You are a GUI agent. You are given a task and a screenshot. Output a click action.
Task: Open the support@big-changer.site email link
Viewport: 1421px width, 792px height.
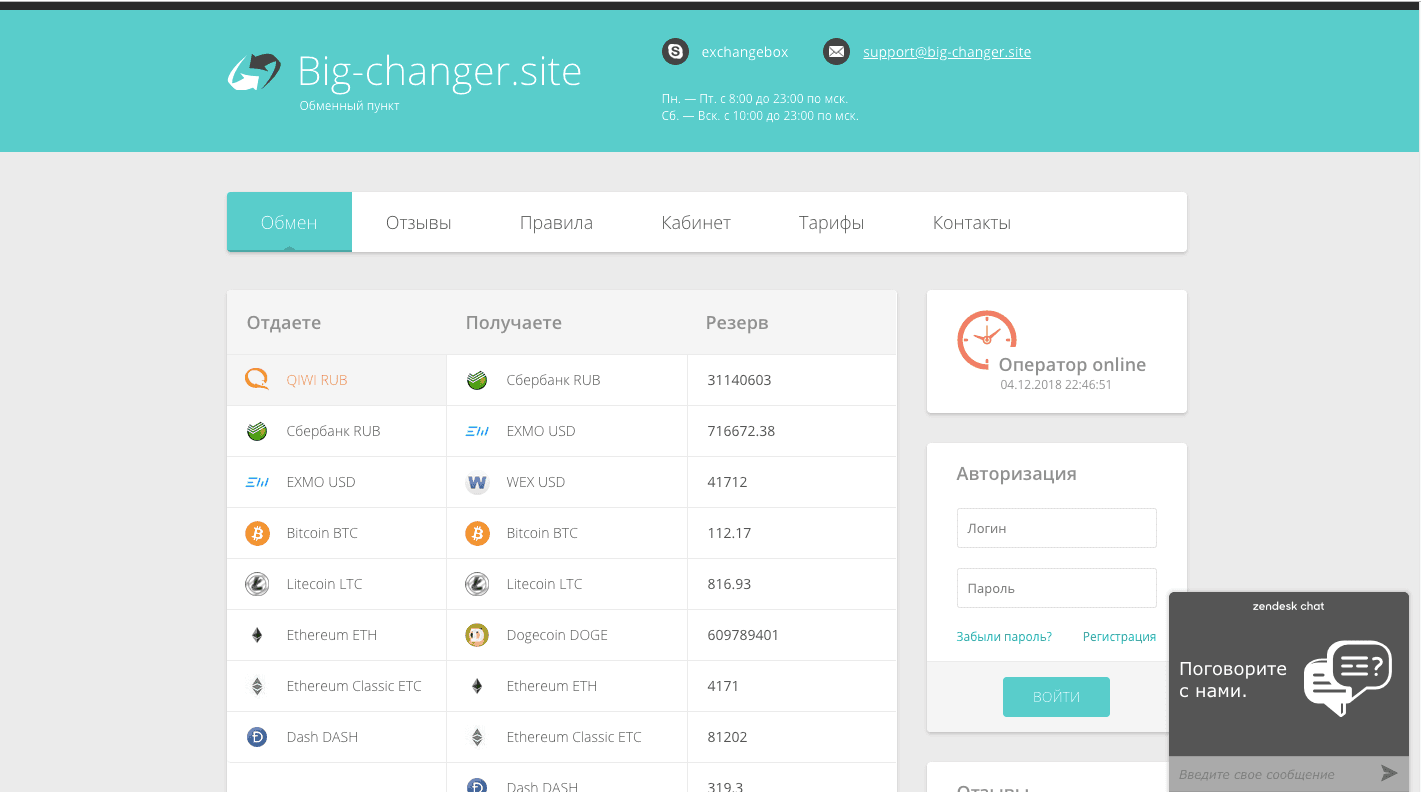pyautogui.click(x=947, y=51)
